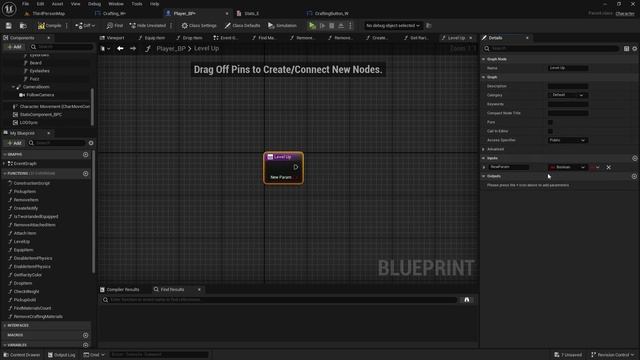Stop the play session
The image size is (640, 360).
tap(331, 26)
